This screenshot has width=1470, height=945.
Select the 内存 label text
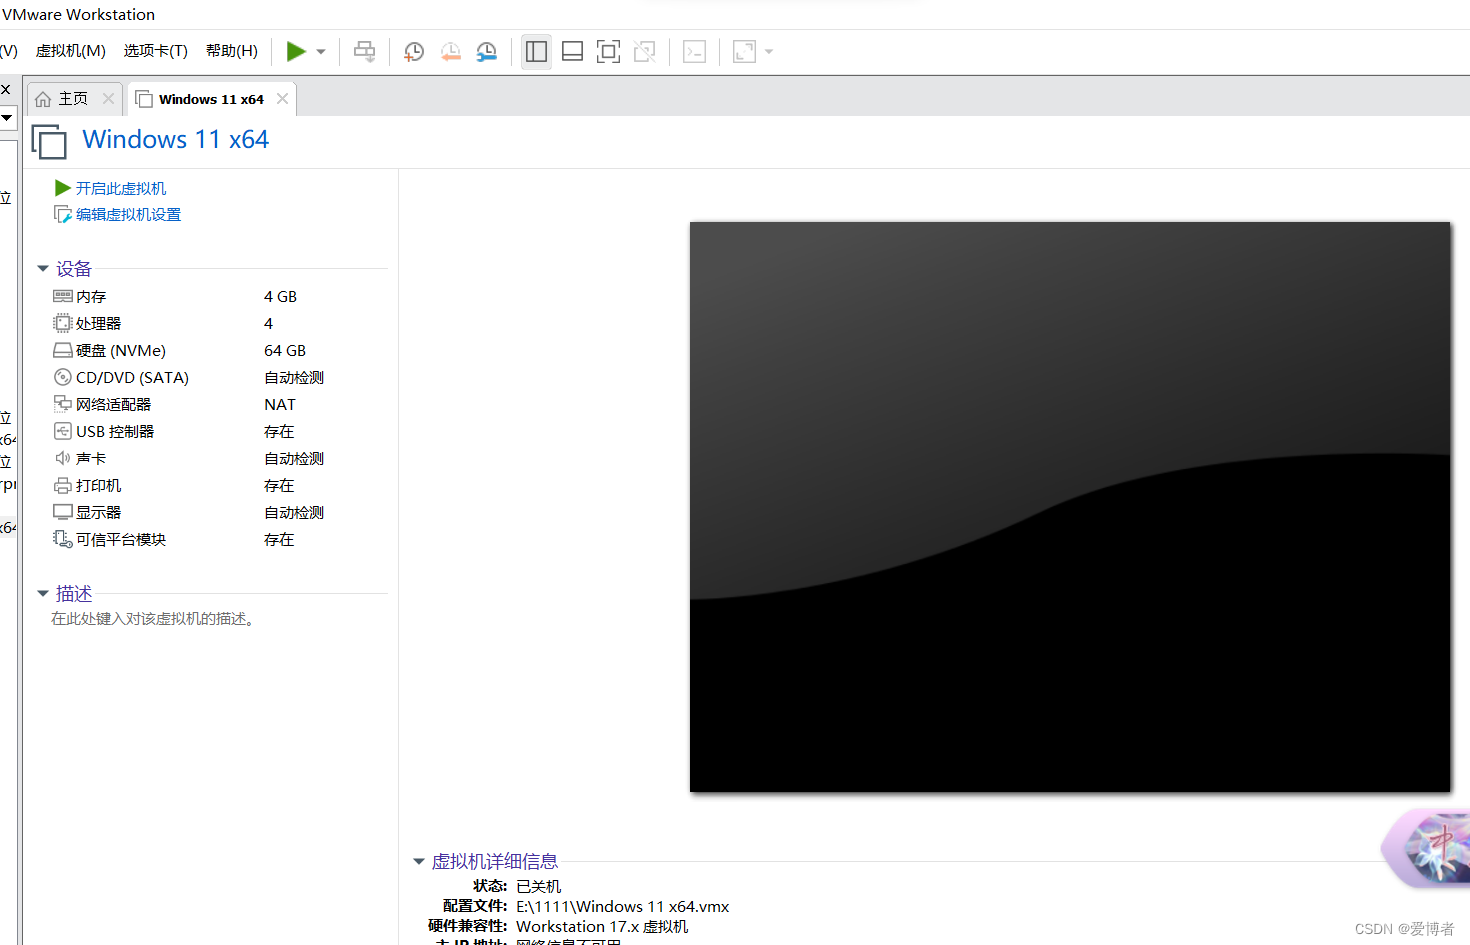click(91, 297)
